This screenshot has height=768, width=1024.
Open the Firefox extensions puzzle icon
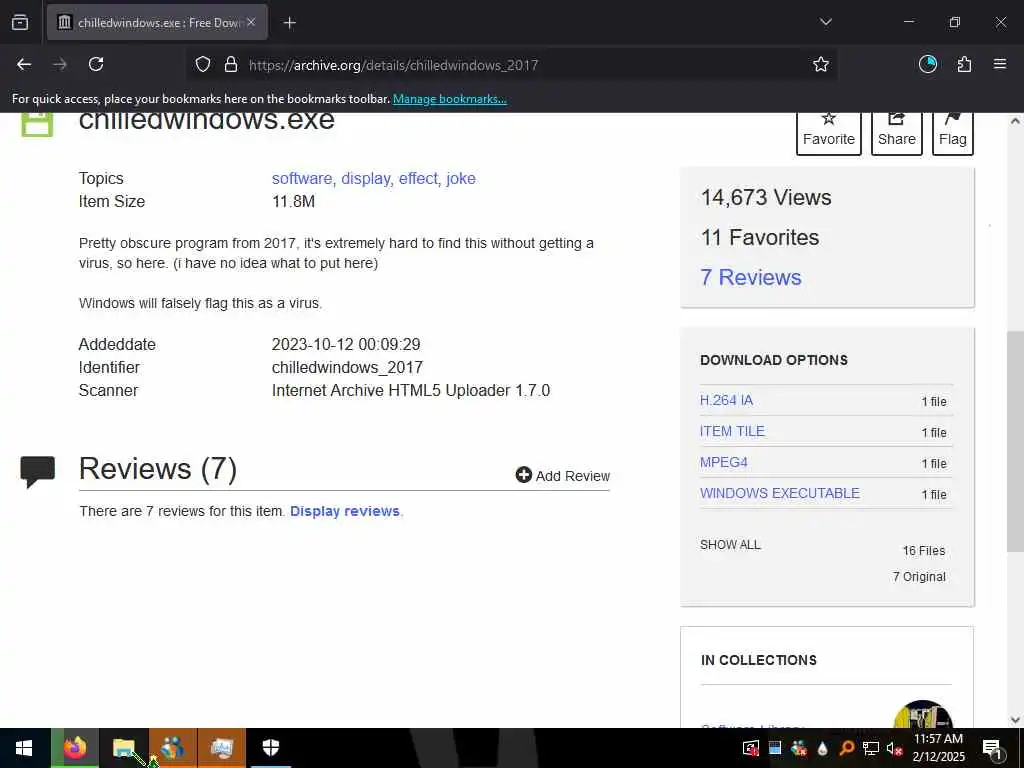click(x=964, y=64)
